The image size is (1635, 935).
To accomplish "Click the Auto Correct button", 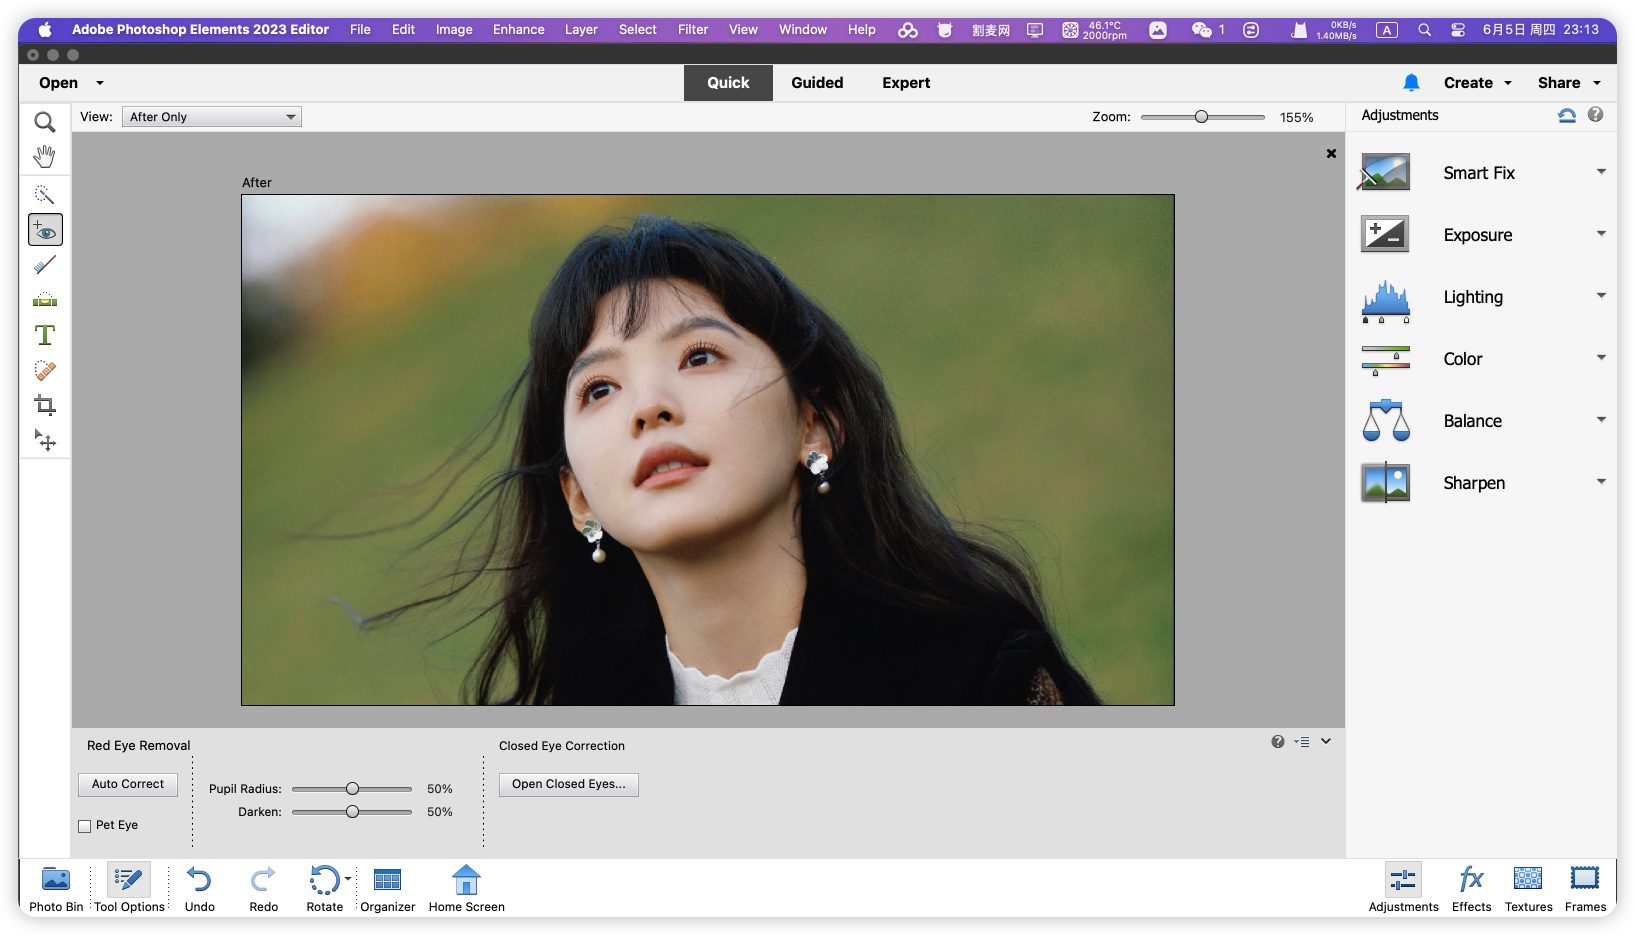I will 128,784.
